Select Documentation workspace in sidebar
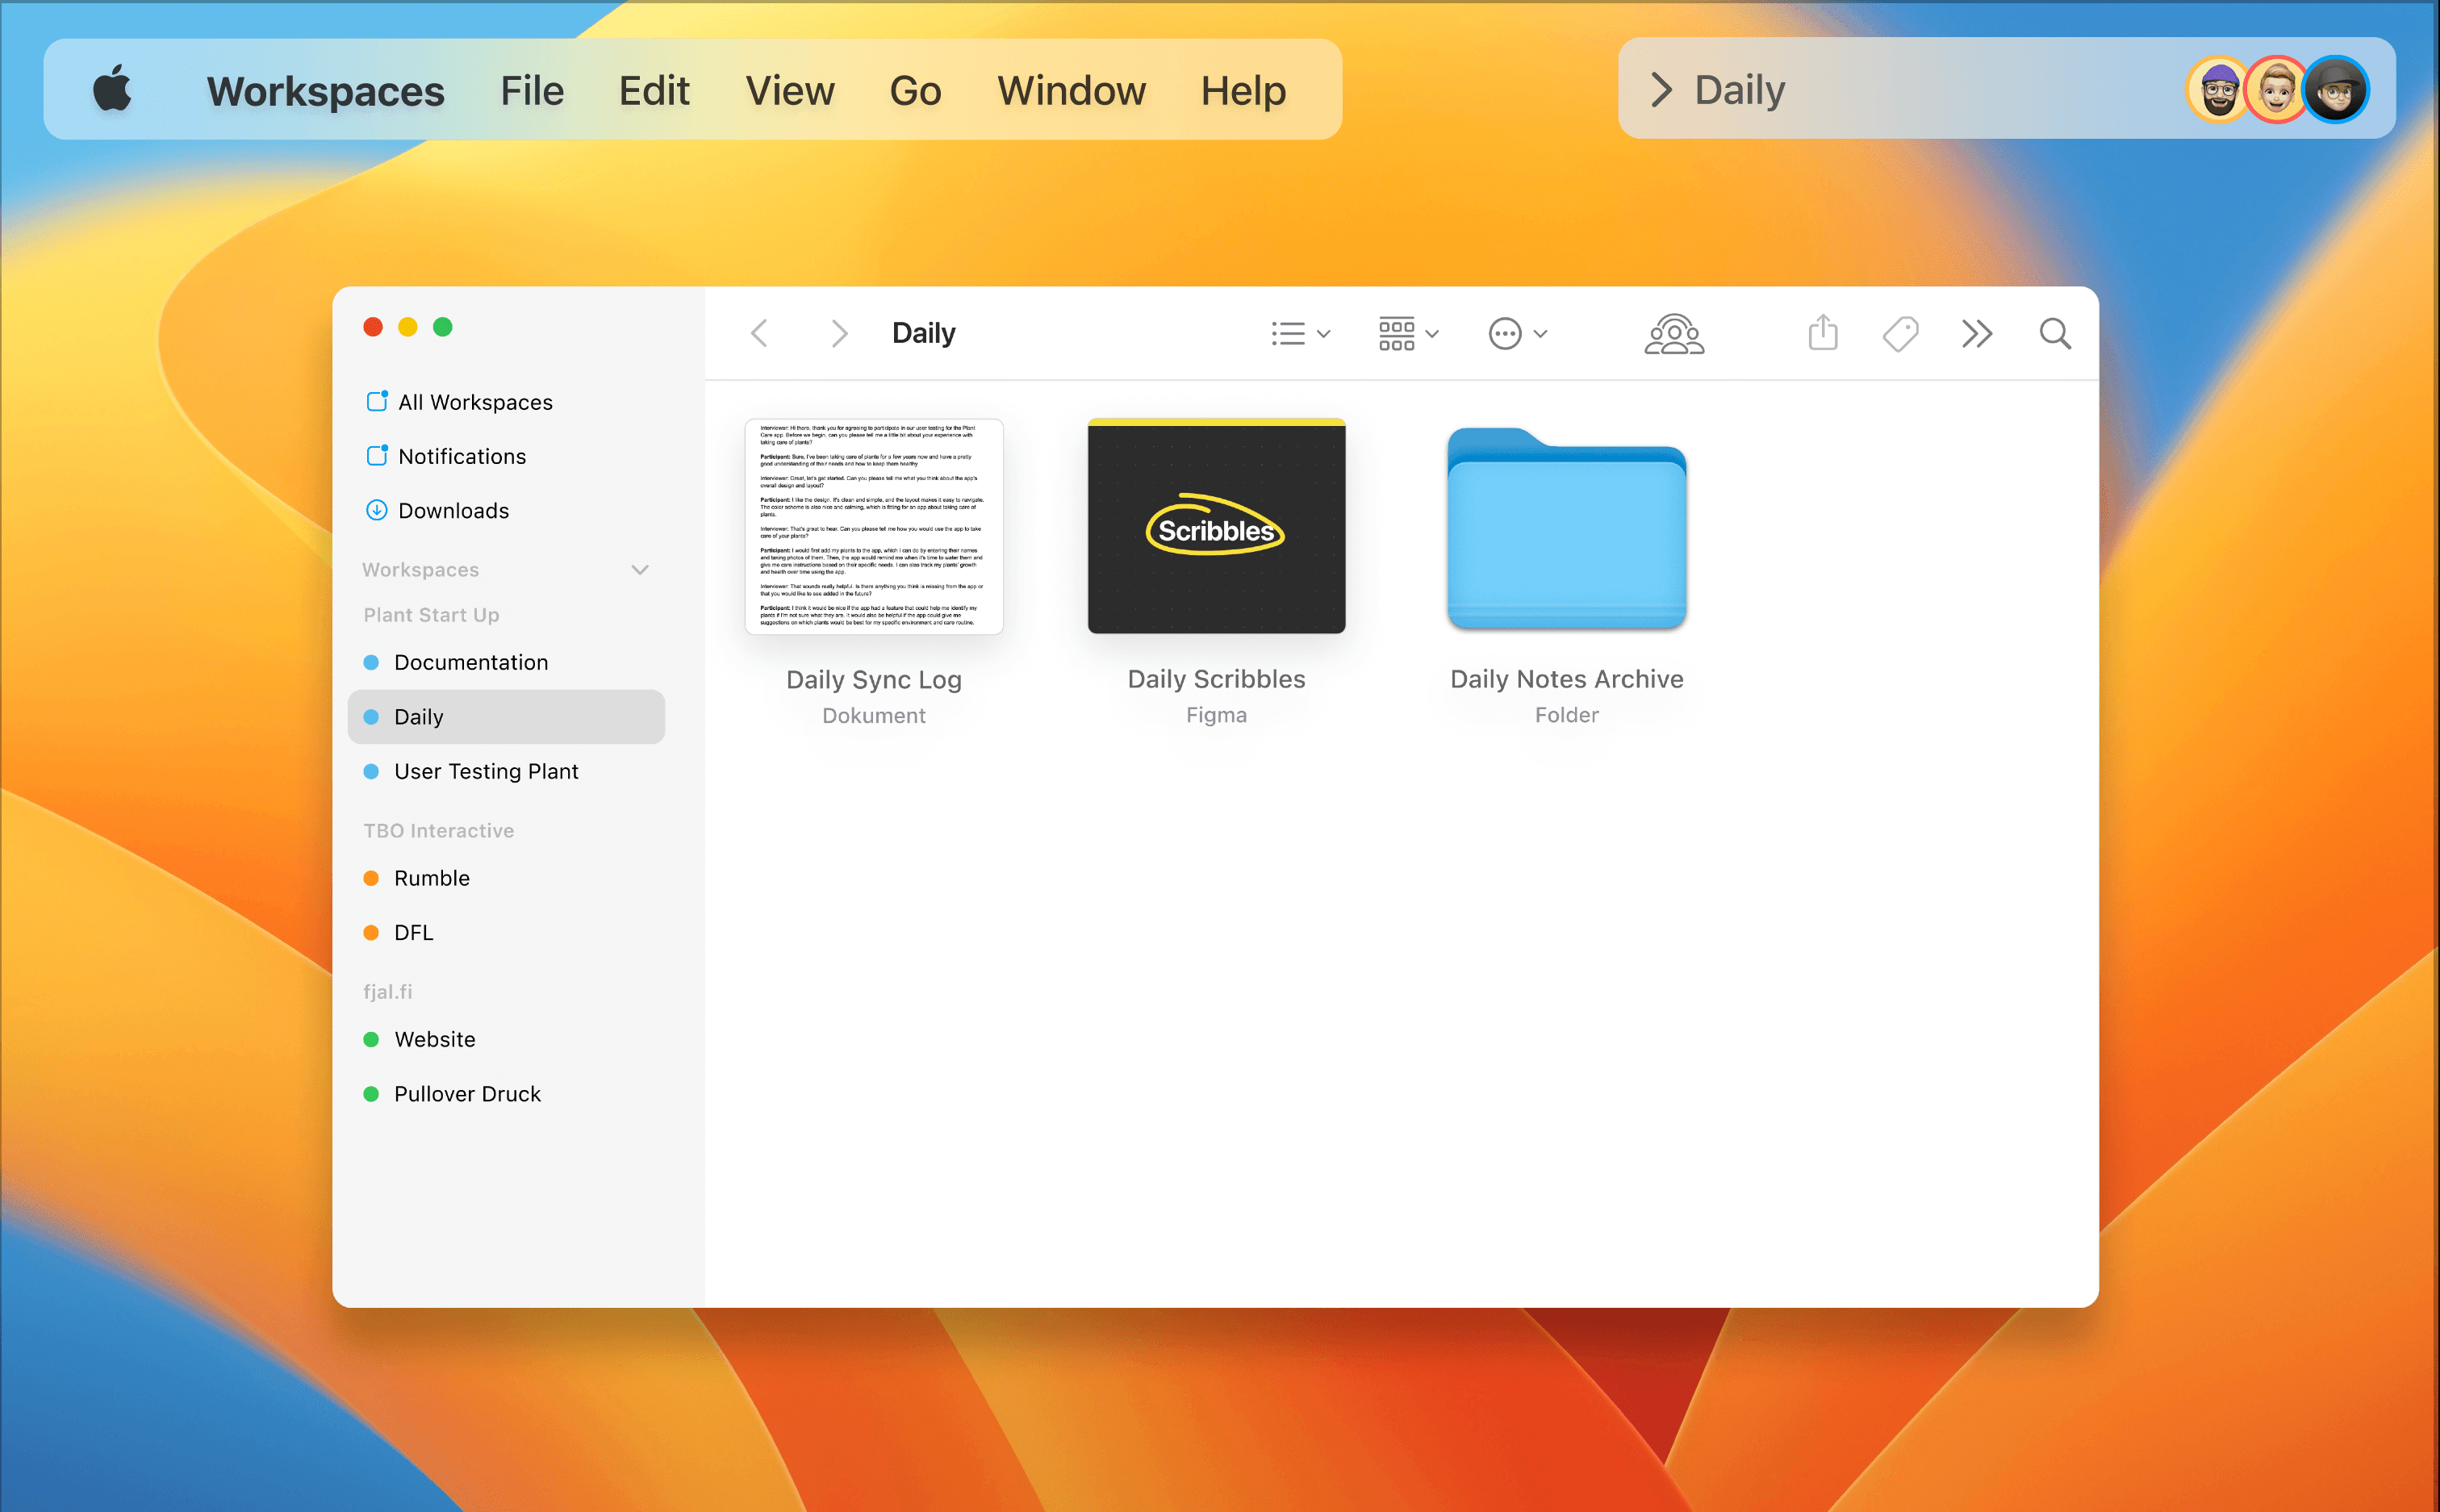This screenshot has height=1512, width=2440. (471, 662)
